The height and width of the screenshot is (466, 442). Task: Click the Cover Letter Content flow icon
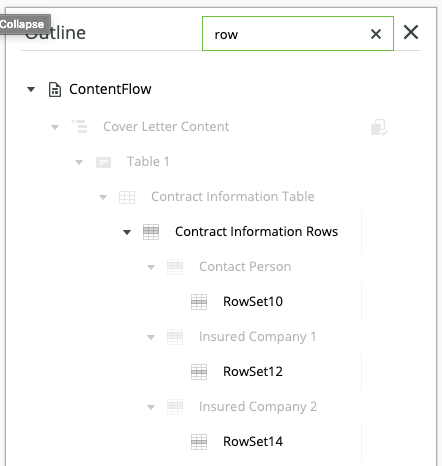click(79, 127)
